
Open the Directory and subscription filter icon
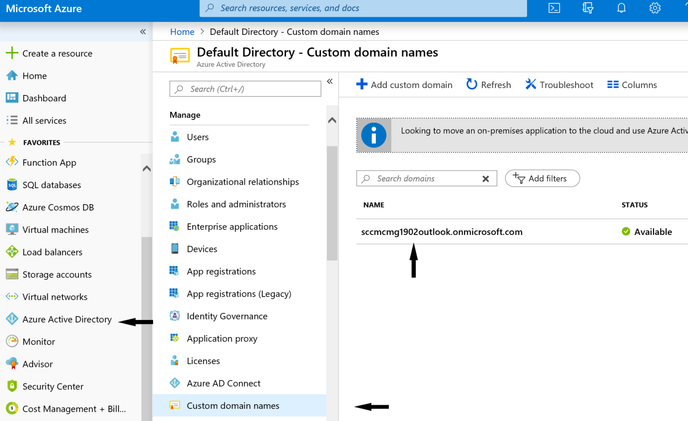pos(588,8)
